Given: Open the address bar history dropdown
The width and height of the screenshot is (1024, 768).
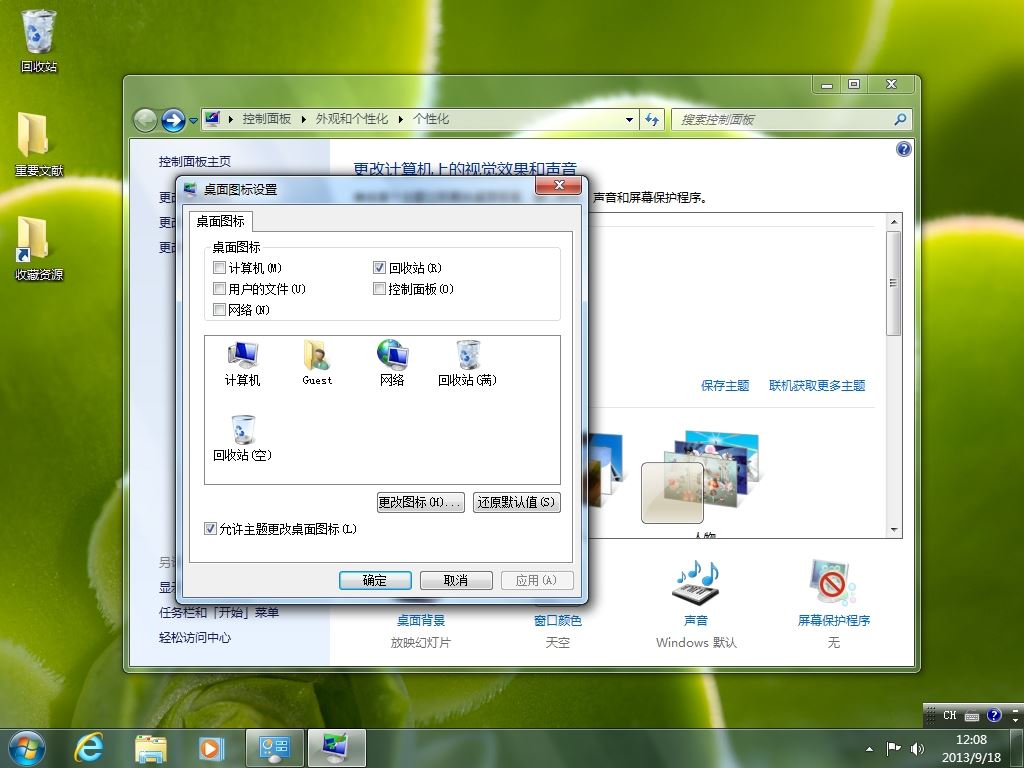Looking at the screenshot, I should click(629, 120).
